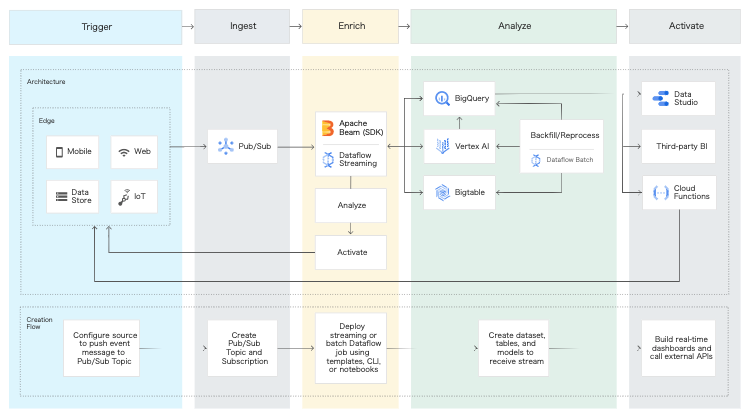The width and height of the screenshot is (749, 418).
Task: Click the Dataflow Streaming text
Action: [x=358, y=160]
